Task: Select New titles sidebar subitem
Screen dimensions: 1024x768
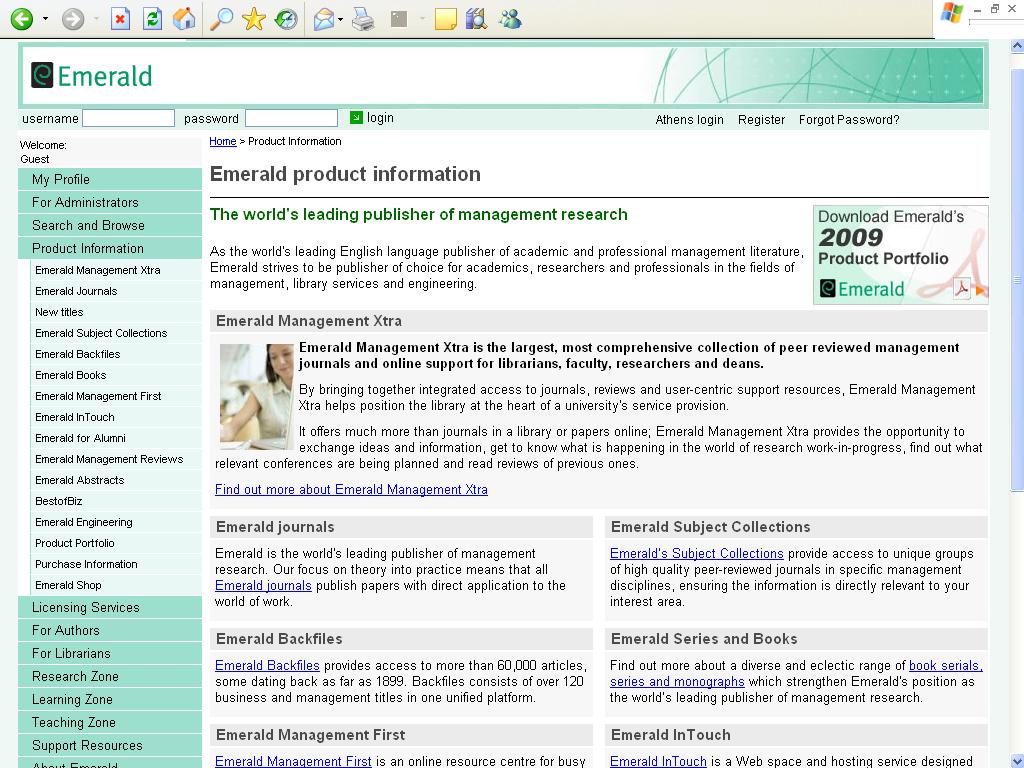Action: click(116, 312)
